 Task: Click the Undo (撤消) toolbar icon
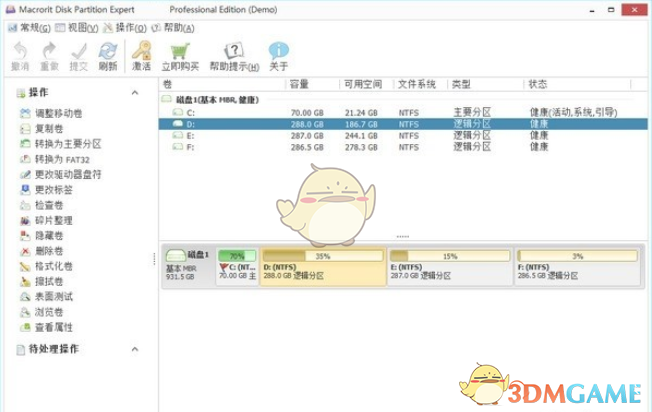coord(20,51)
